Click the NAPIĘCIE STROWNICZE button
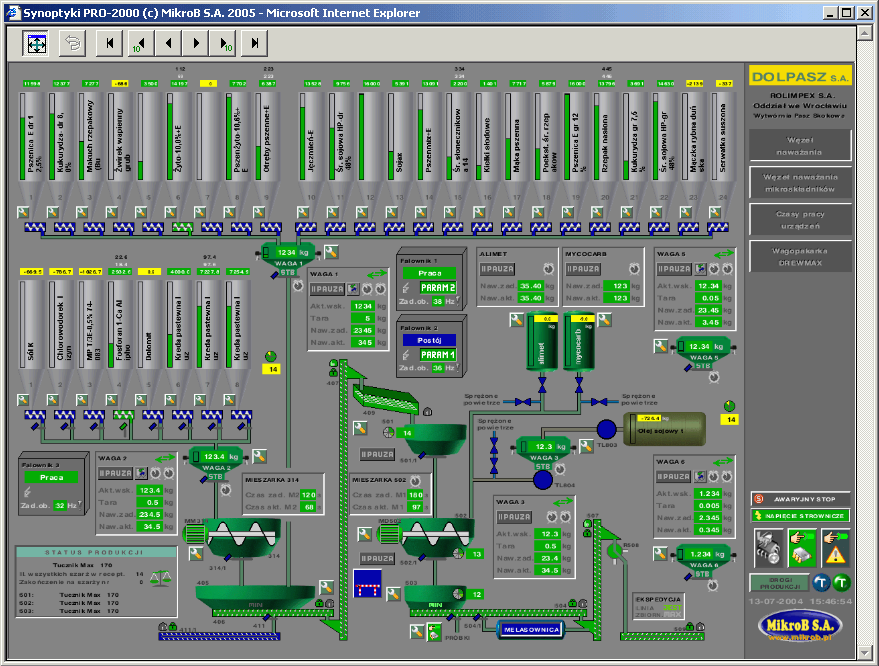Image resolution: width=879 pixels, height=666 pixels. click(x=801, y=516)
